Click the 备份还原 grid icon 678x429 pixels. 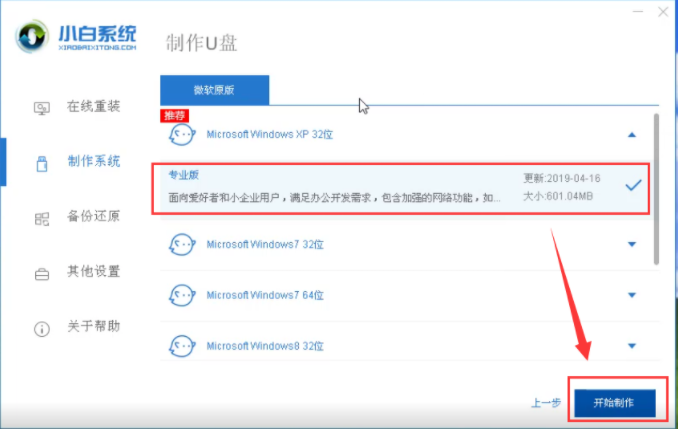point(42,218)
